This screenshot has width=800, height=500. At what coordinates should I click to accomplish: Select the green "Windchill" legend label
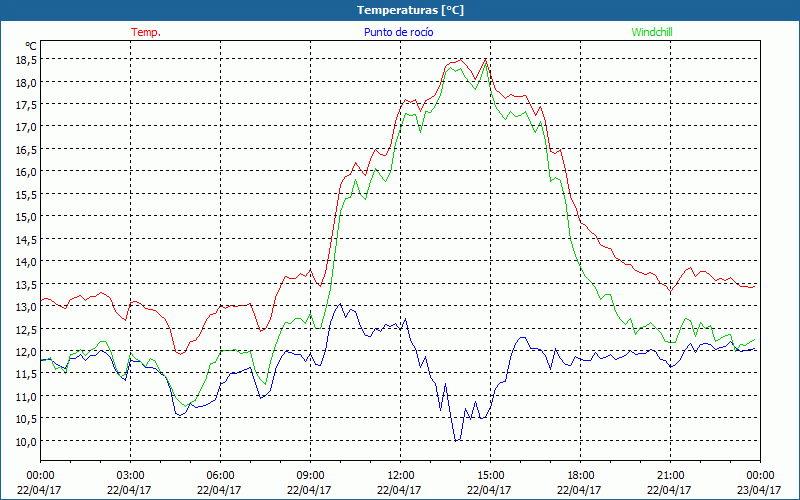point(652,32)
